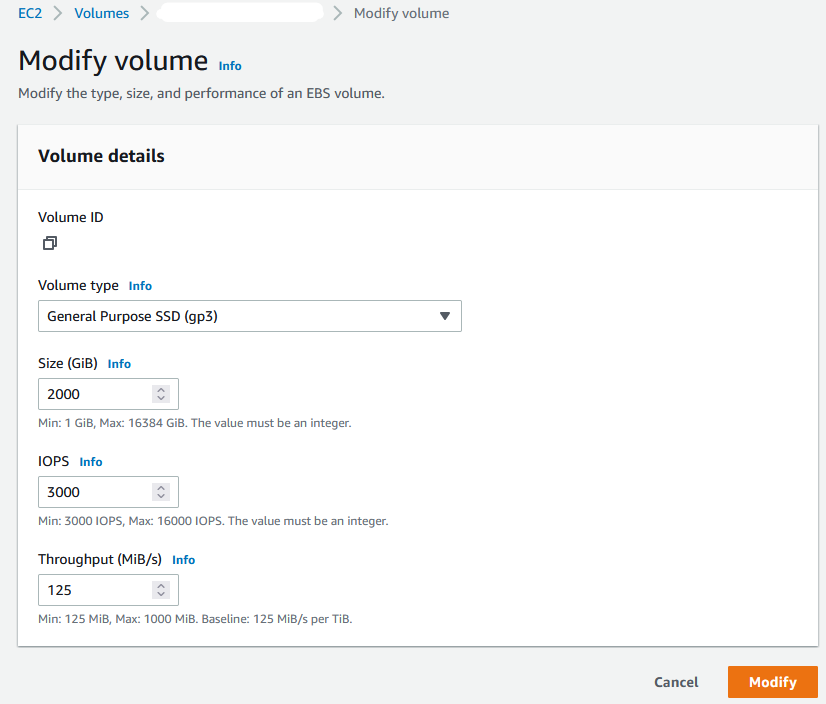The width and height of the screenshot is (826, 704).
Task: Go back to Volumes from the breadcrumb
Action: click(x=101, y=13)
